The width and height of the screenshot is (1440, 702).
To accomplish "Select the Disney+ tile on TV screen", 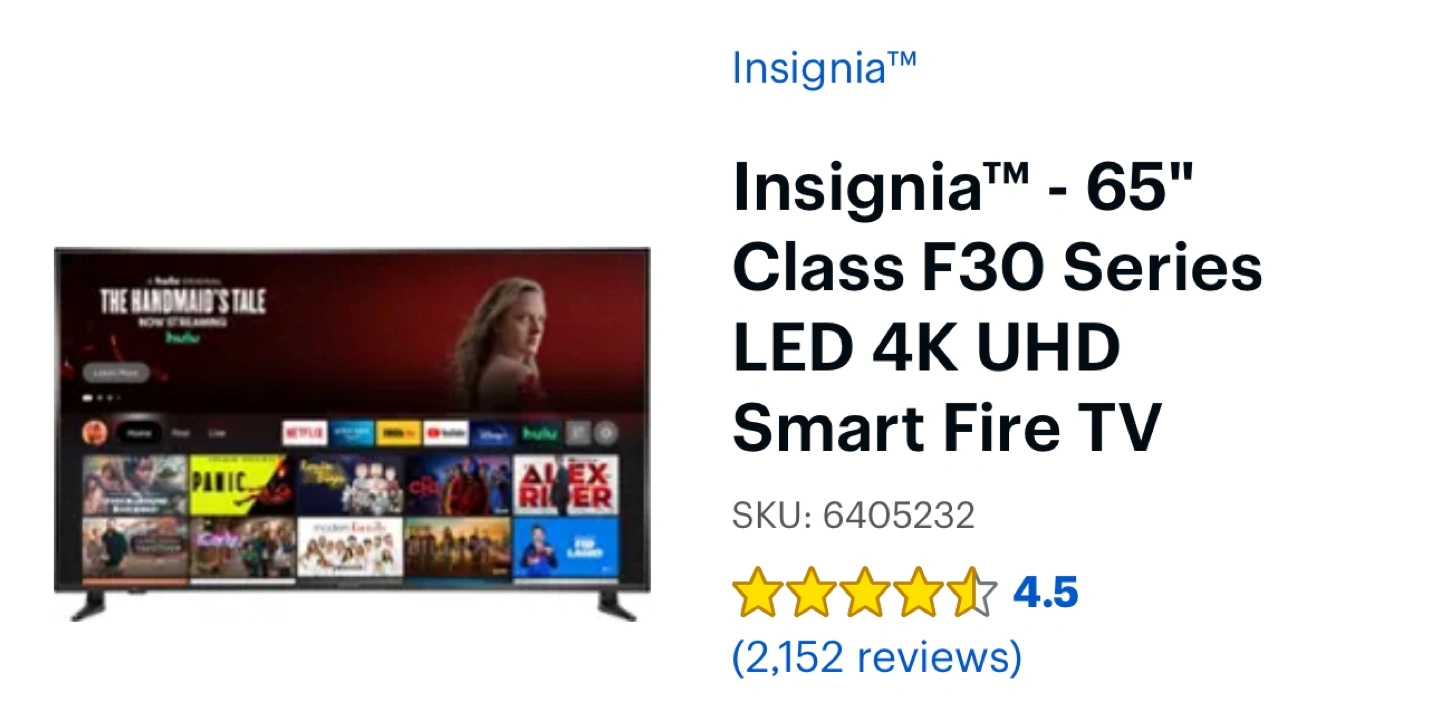I will click(492, 433).
